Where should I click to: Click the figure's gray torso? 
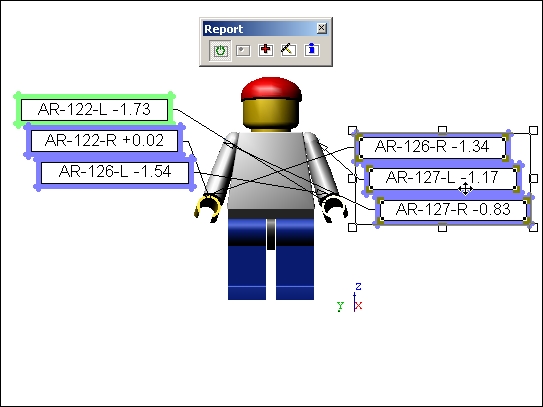coord(271,170)
